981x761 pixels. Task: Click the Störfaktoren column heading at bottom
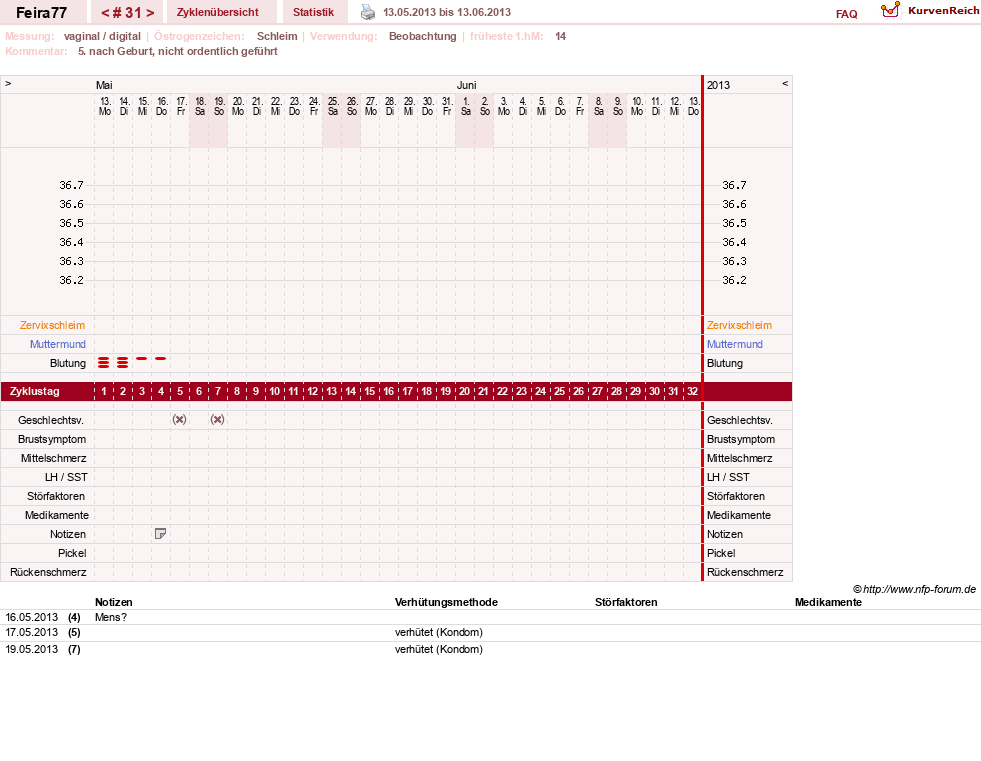point(626,602)
